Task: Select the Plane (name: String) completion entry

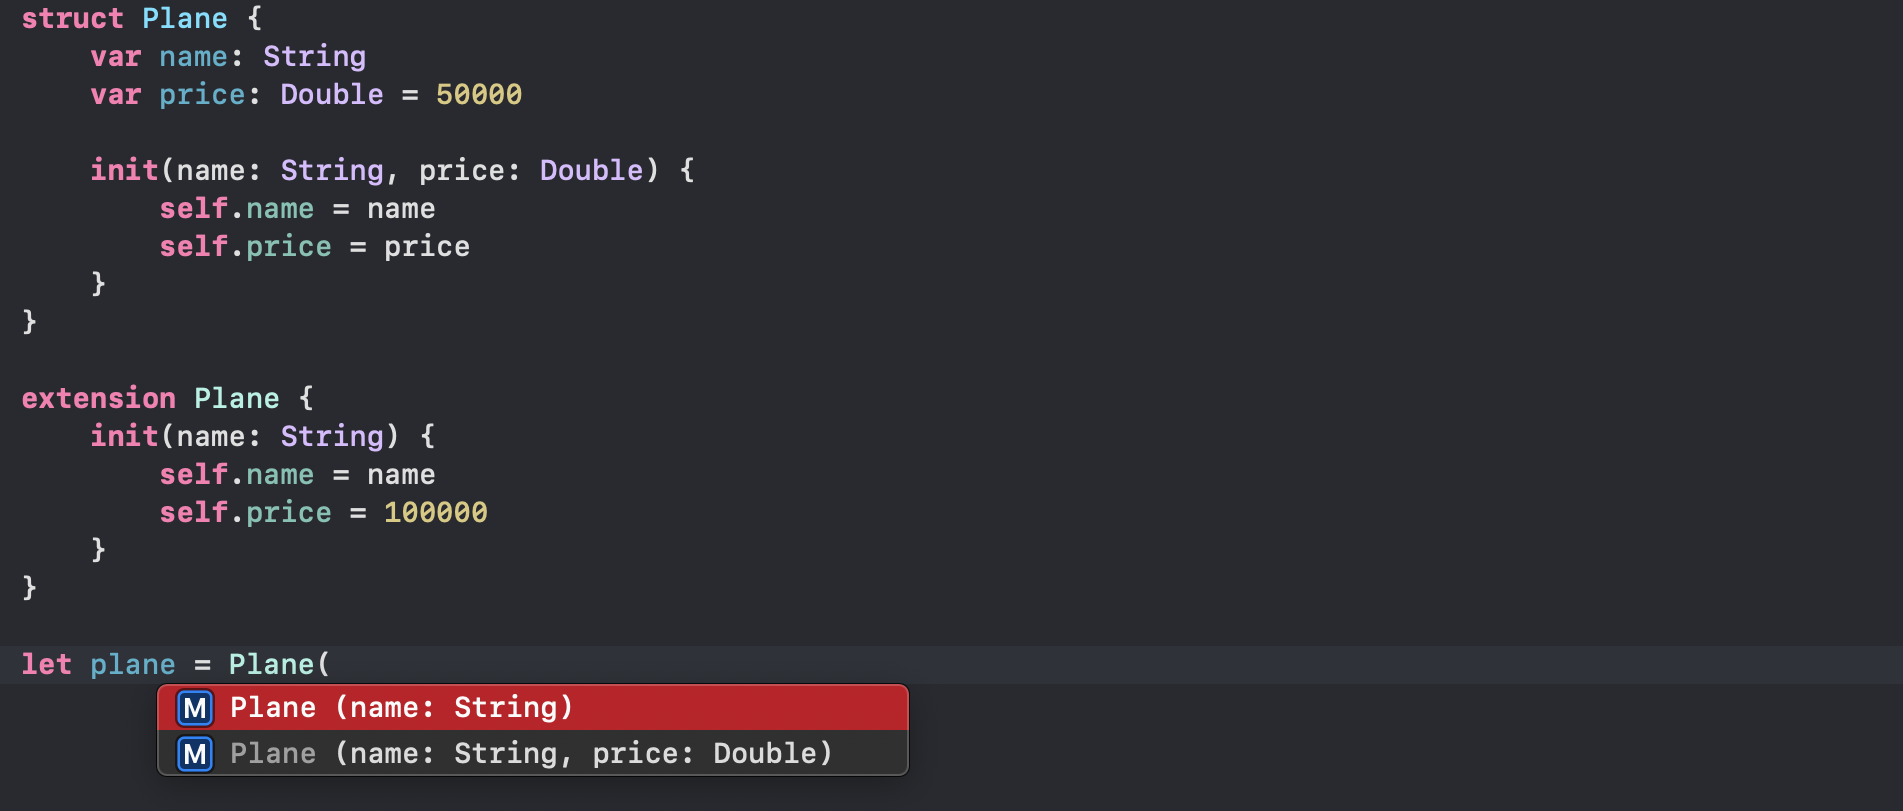Action: click(x=400, y=707)
